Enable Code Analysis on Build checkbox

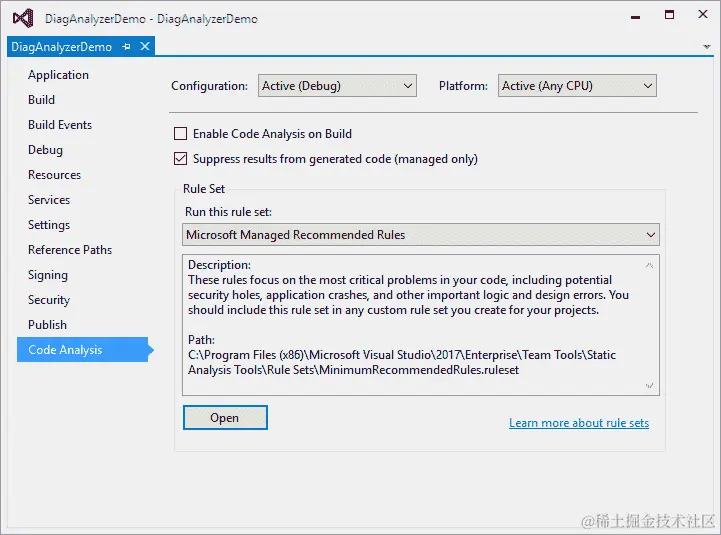pyautogui.click(x=180, y=134)
